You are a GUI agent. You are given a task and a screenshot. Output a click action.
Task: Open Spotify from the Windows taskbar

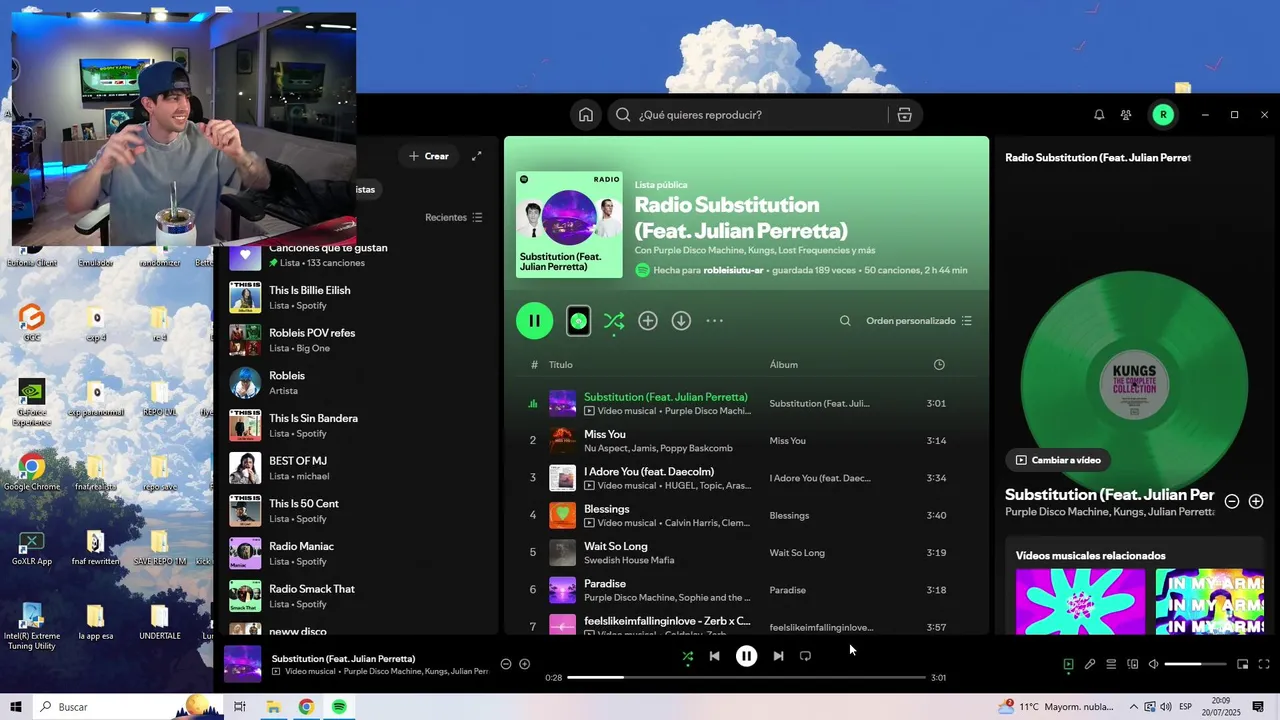pyautogui.click(x=339, y=707)
